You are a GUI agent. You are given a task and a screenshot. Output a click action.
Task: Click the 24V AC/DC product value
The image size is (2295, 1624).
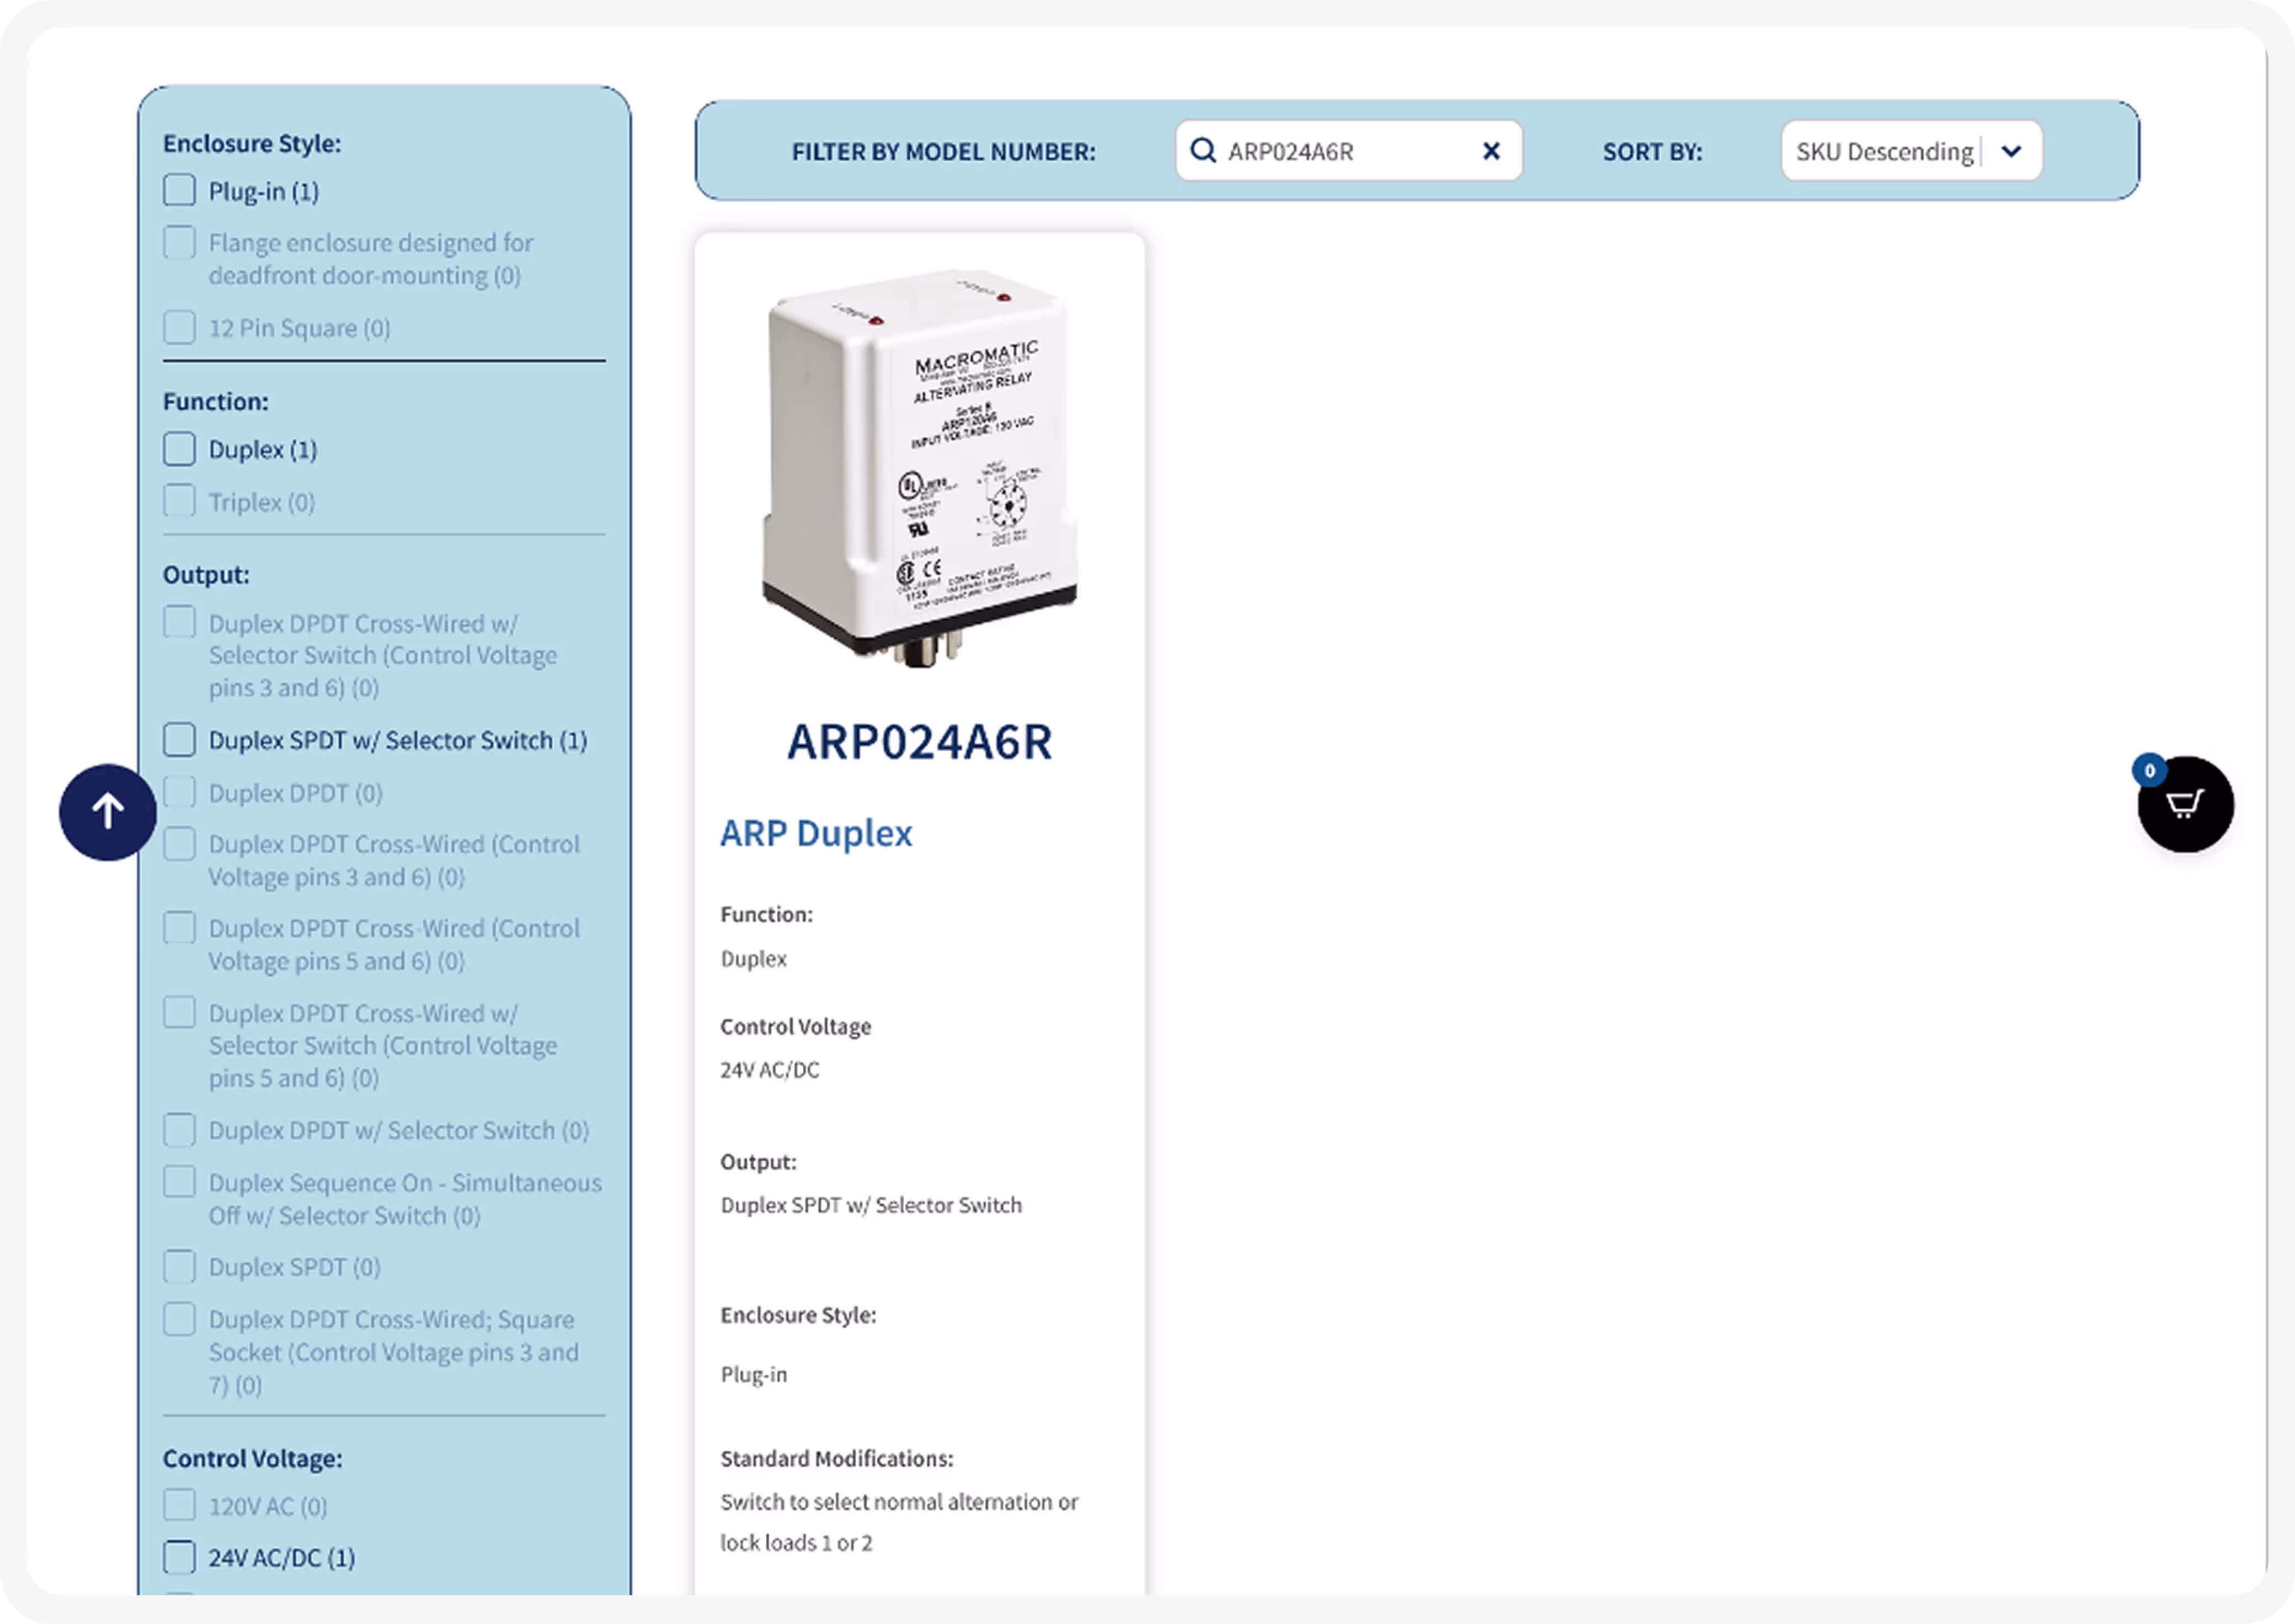pyautogui.click(x=770, y=1070)
